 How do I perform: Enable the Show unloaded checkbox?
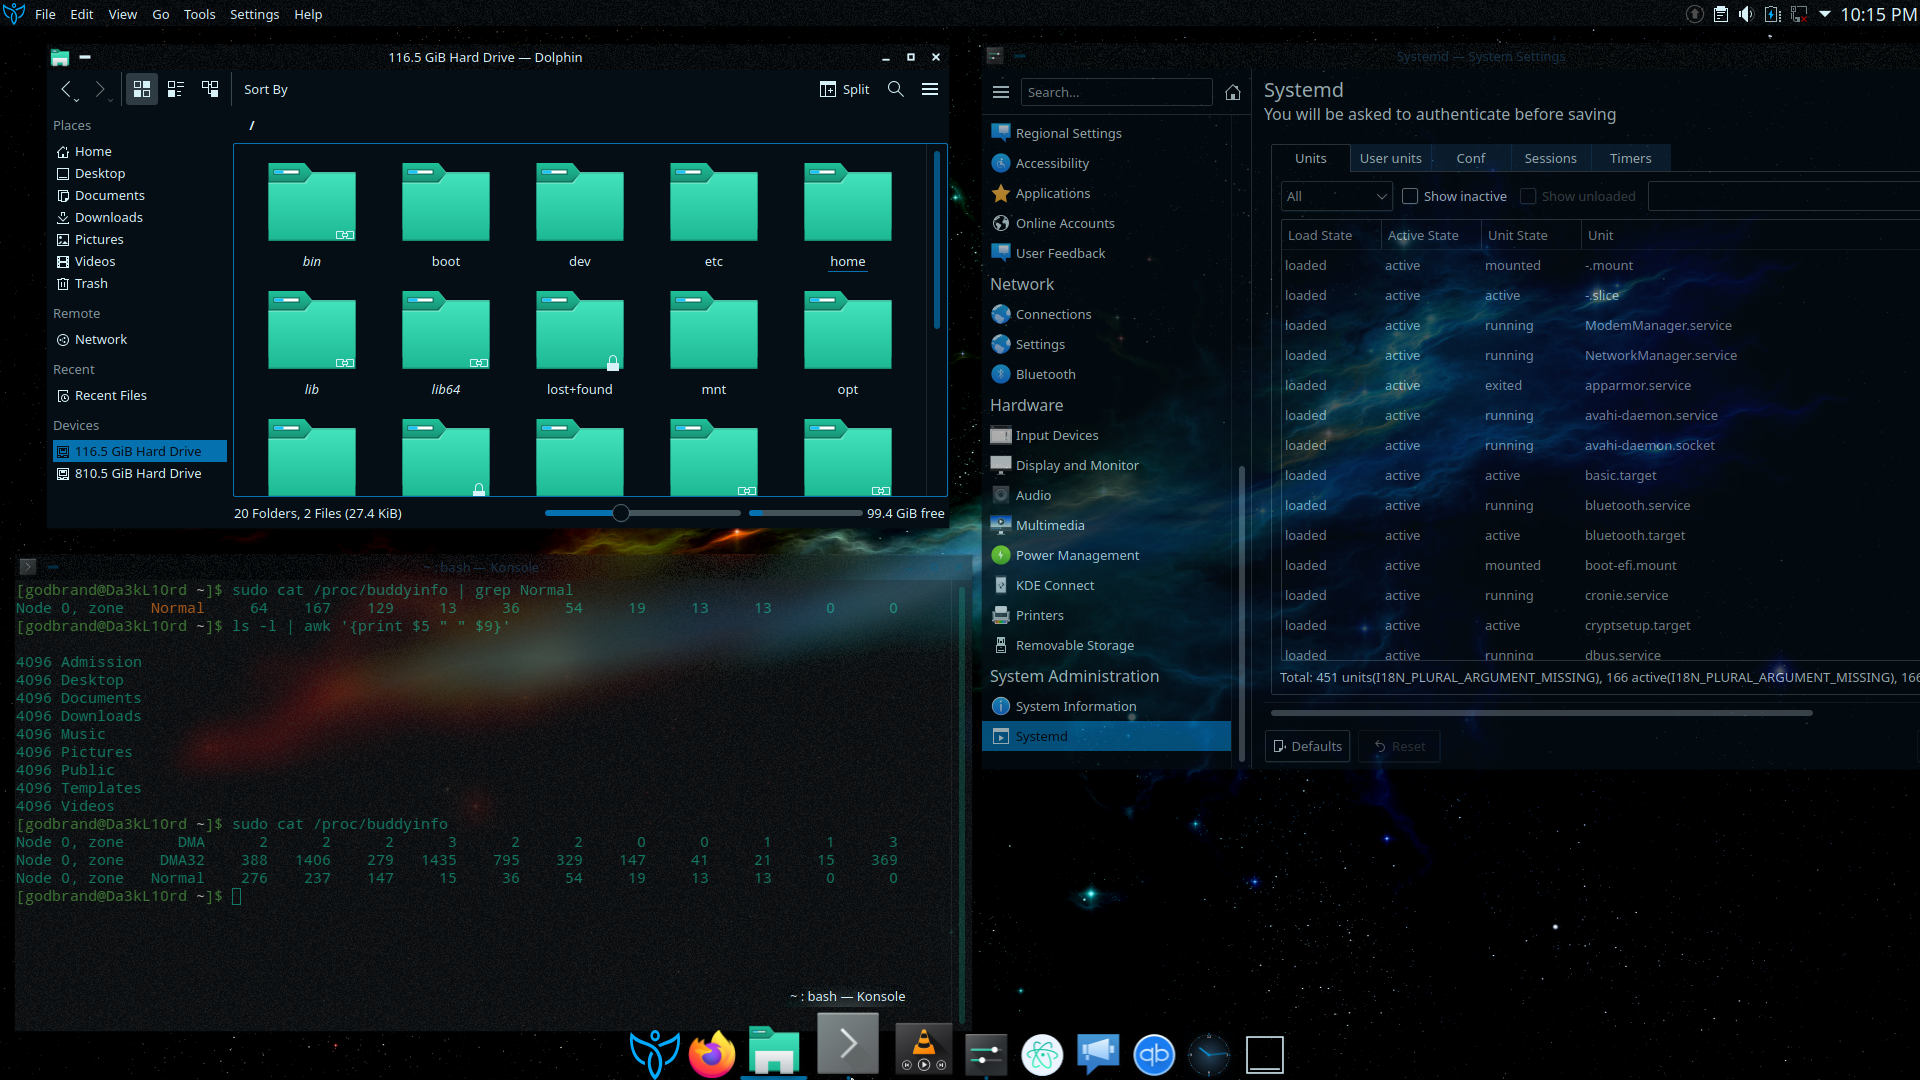pos(1528,196)
